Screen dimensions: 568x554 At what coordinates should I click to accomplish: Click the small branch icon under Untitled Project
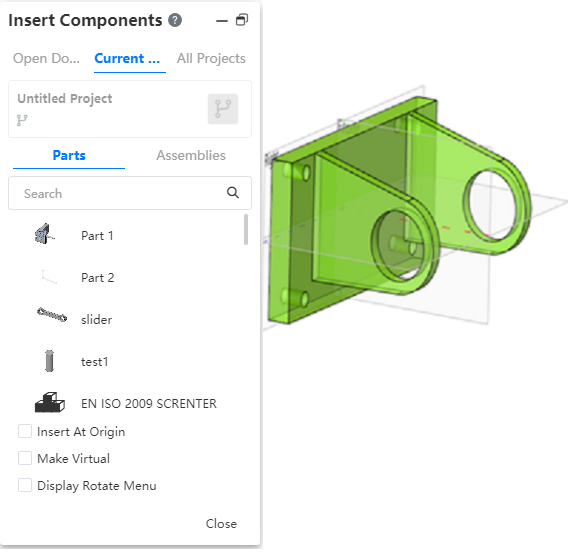click(22, 120)
